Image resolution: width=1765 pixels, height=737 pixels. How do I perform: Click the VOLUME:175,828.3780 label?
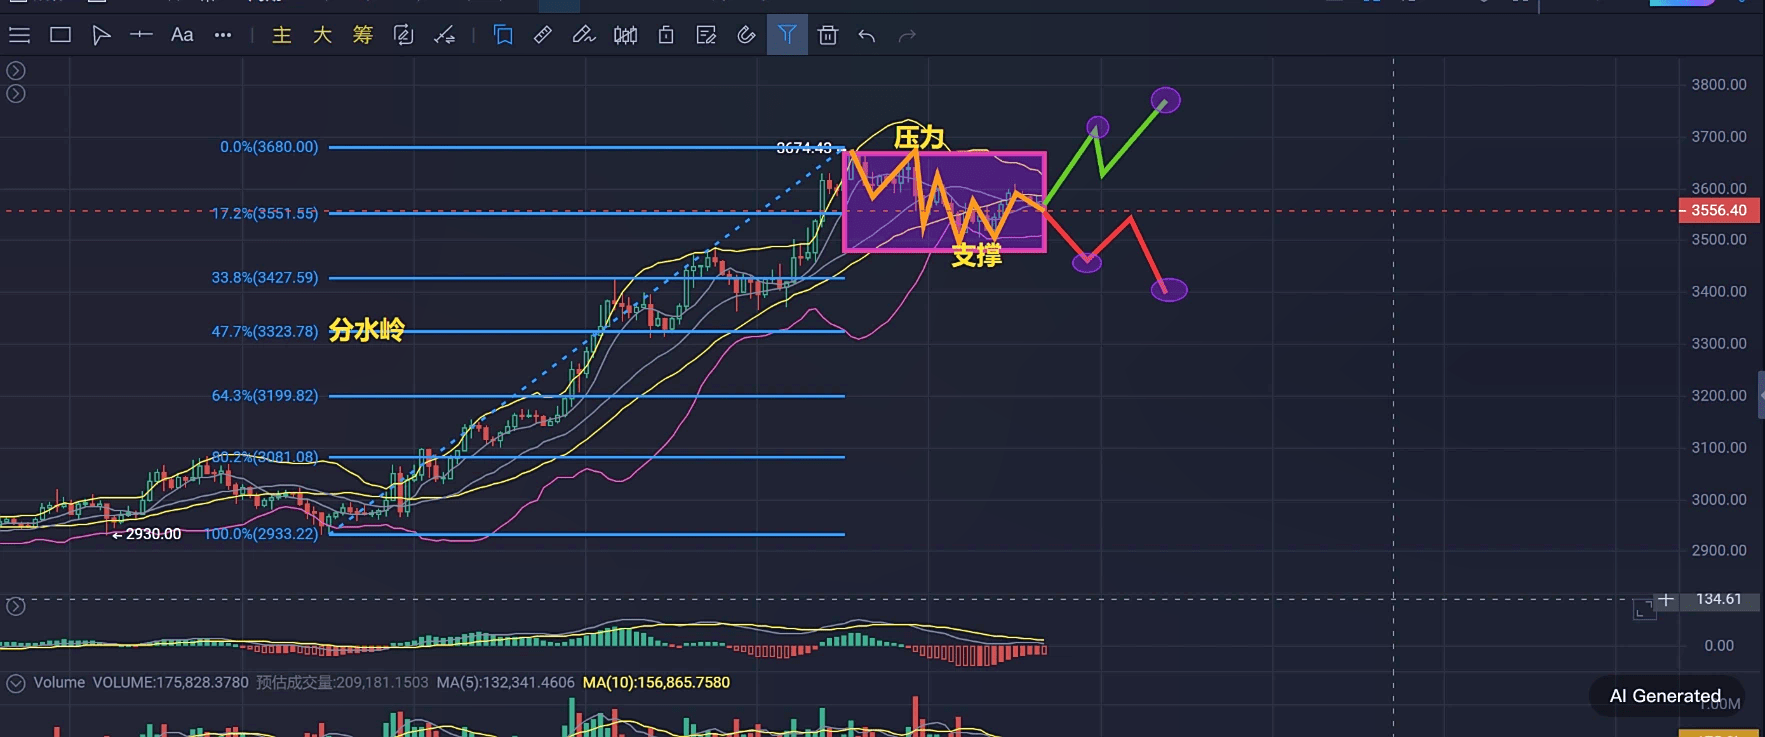click(170, 682)
